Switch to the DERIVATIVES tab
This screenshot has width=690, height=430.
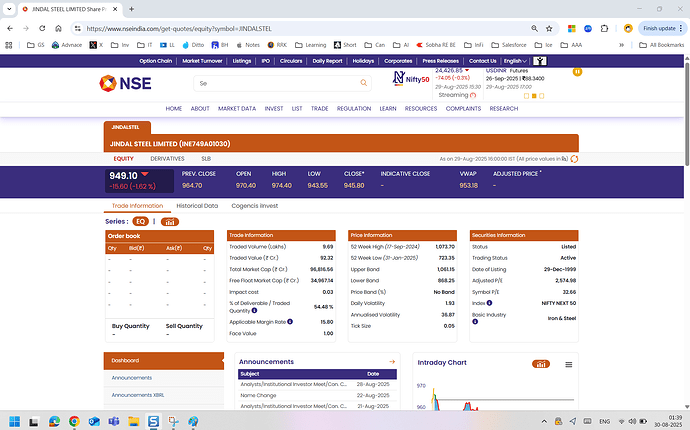click(167, 159)
